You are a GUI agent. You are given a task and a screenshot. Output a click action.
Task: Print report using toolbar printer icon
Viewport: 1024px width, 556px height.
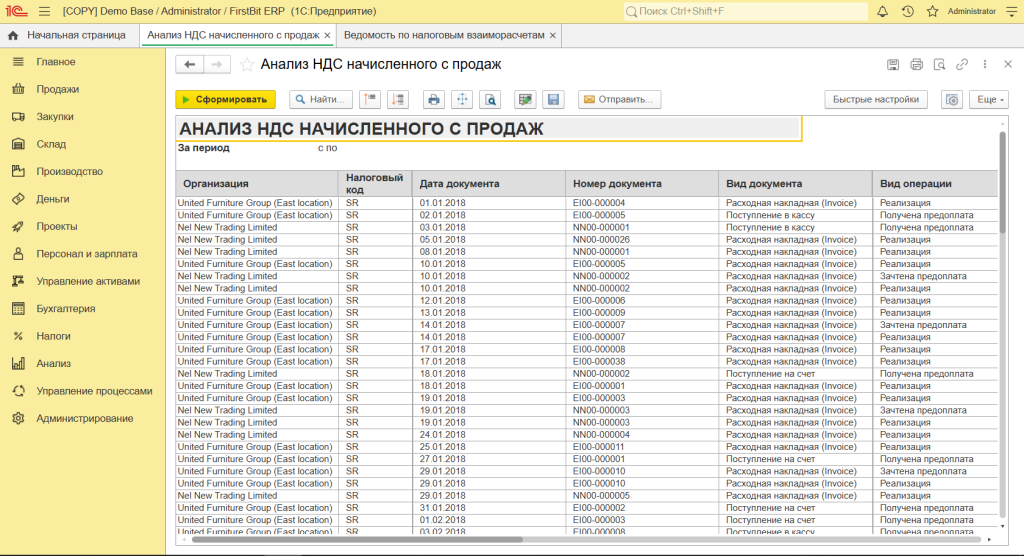click(x=434, y=99)
